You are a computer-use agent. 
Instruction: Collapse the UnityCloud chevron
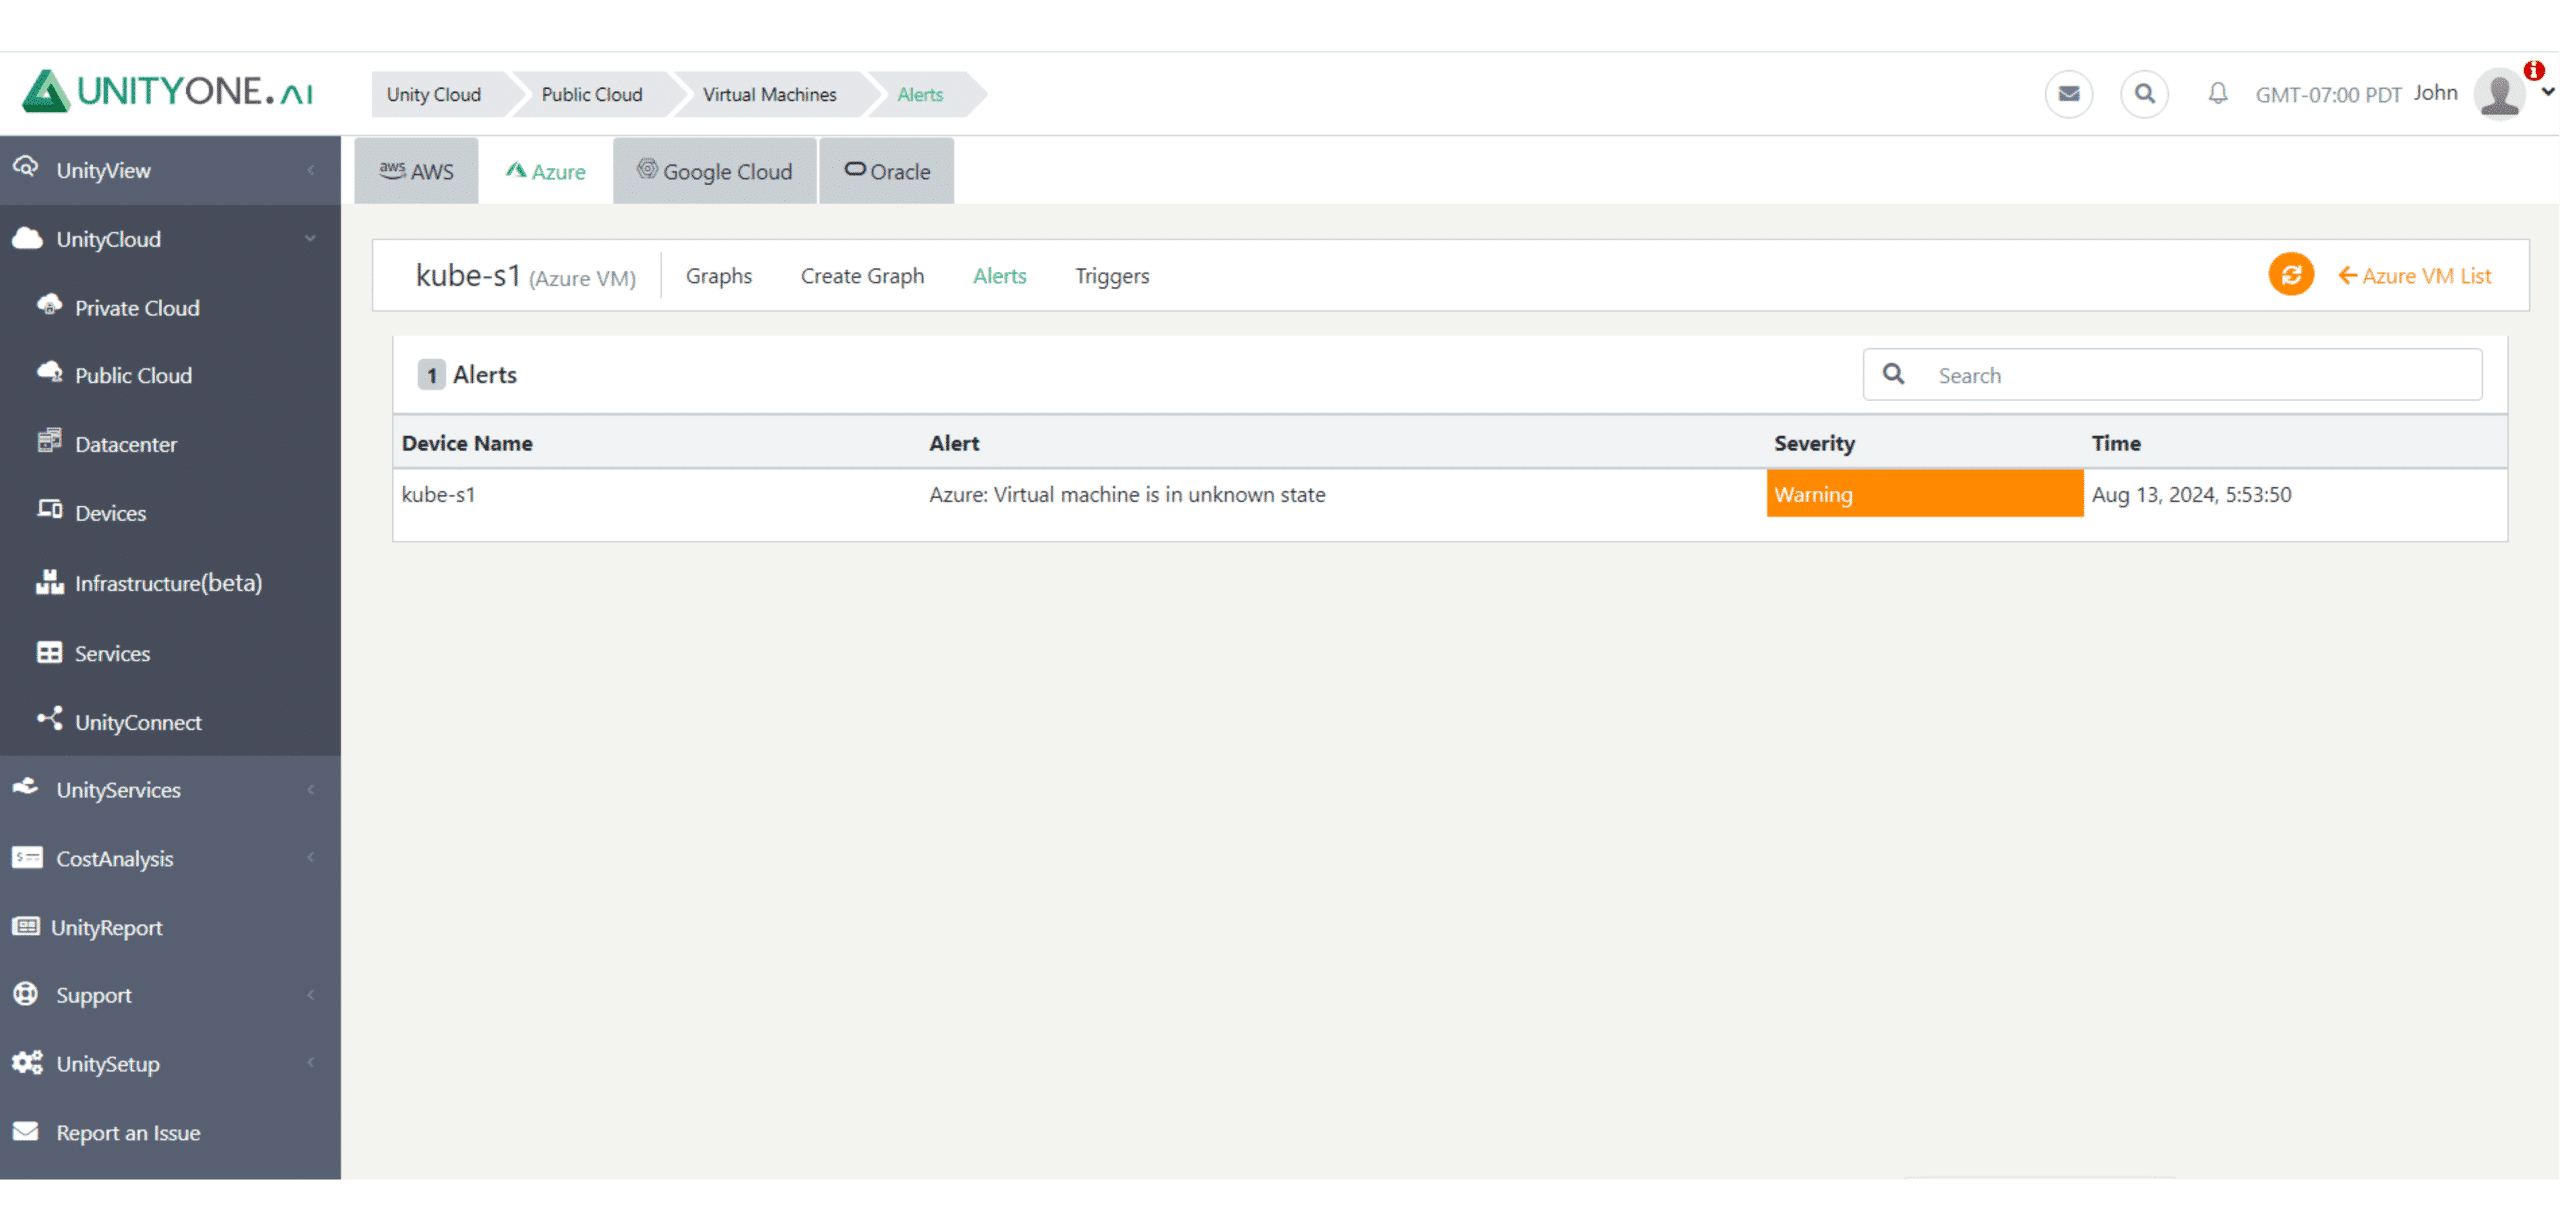pyautogui.click(x=310, y=239)
